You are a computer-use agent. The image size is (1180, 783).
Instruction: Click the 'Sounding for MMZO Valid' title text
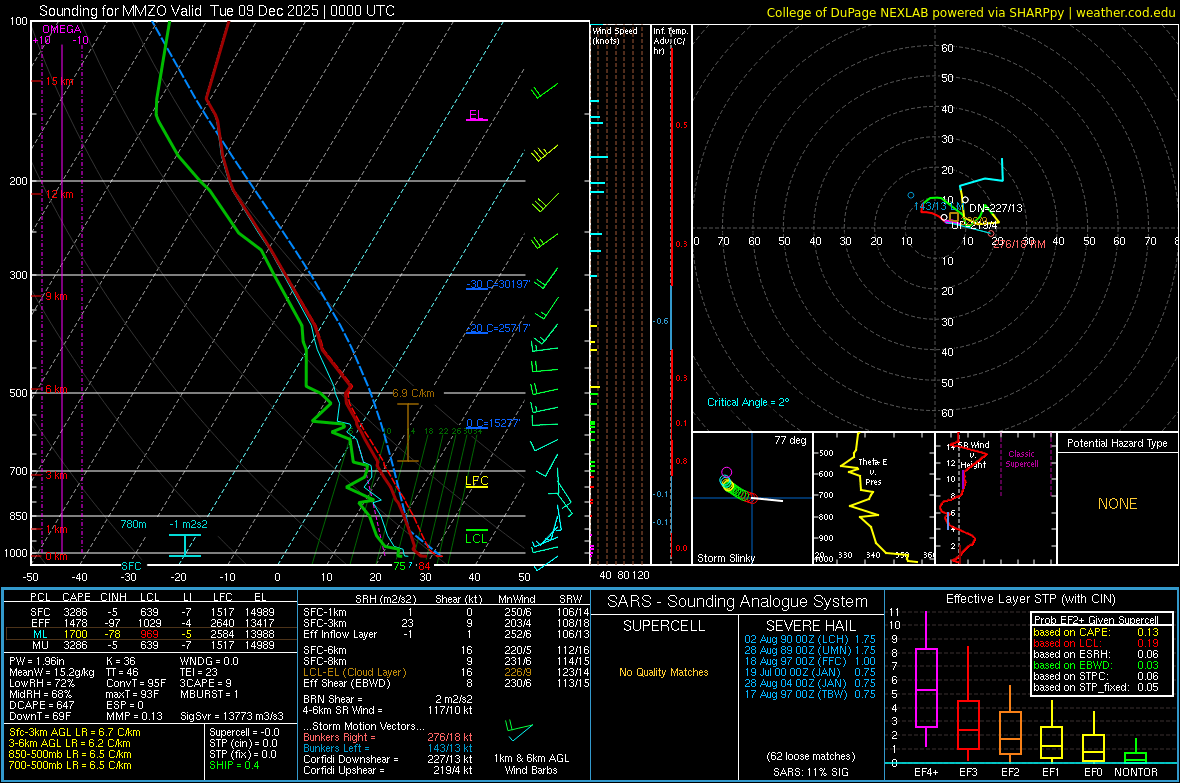[120, 11]
